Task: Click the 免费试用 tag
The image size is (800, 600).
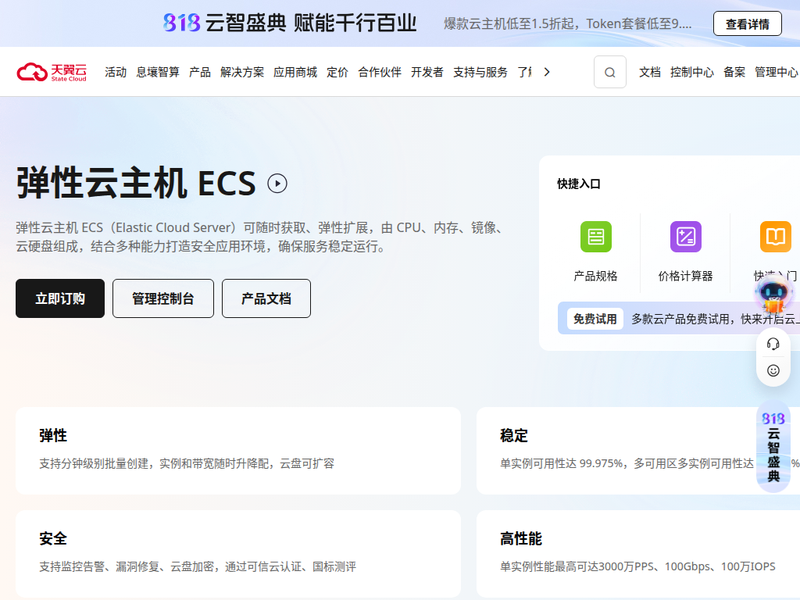Action: click(595, 319)
